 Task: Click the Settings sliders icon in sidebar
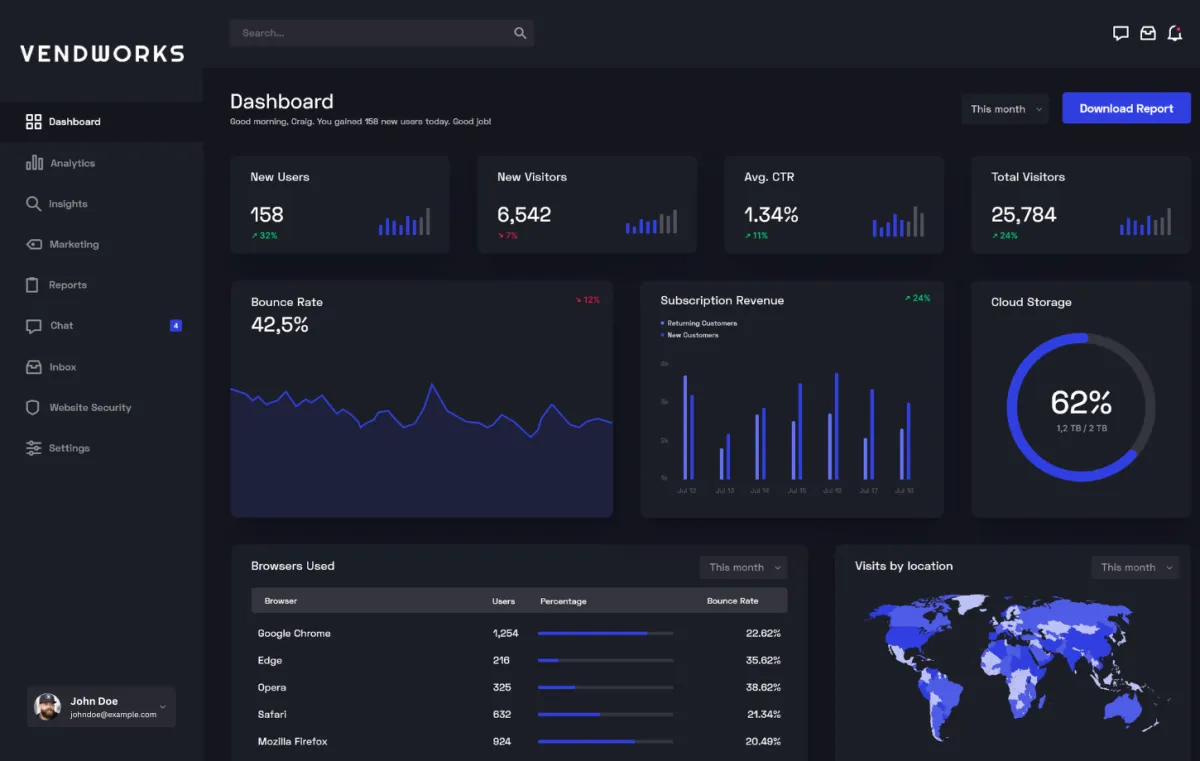click(x=33, y=448)
